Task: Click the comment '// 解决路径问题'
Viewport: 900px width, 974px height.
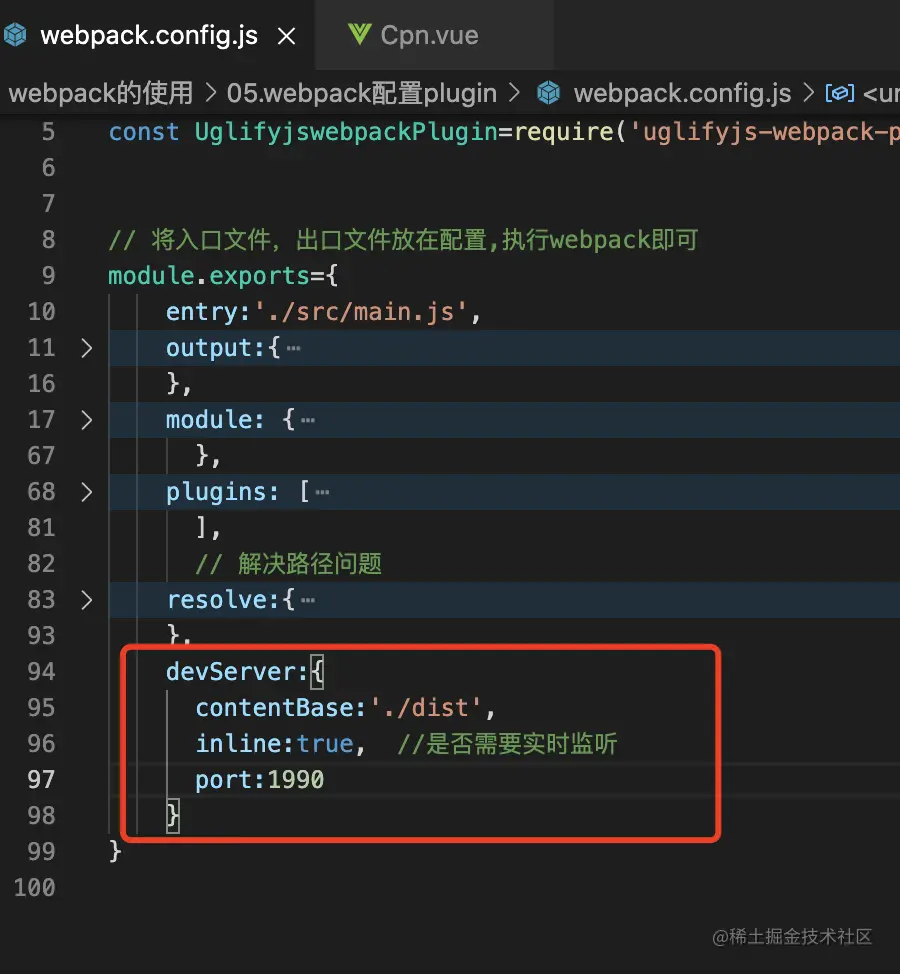Action: pyautogui.click(x=288, y=564)
